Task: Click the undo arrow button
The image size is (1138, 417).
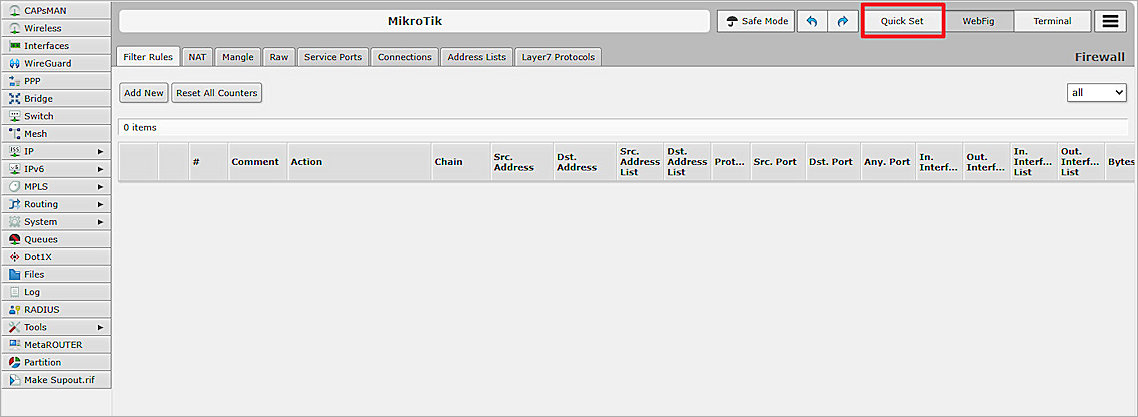Action: point(812,21)
